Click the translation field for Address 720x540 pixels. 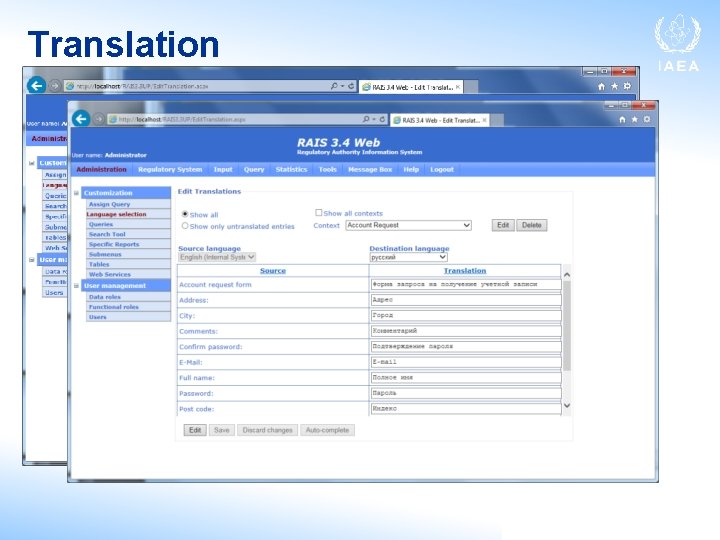point(466,300)
